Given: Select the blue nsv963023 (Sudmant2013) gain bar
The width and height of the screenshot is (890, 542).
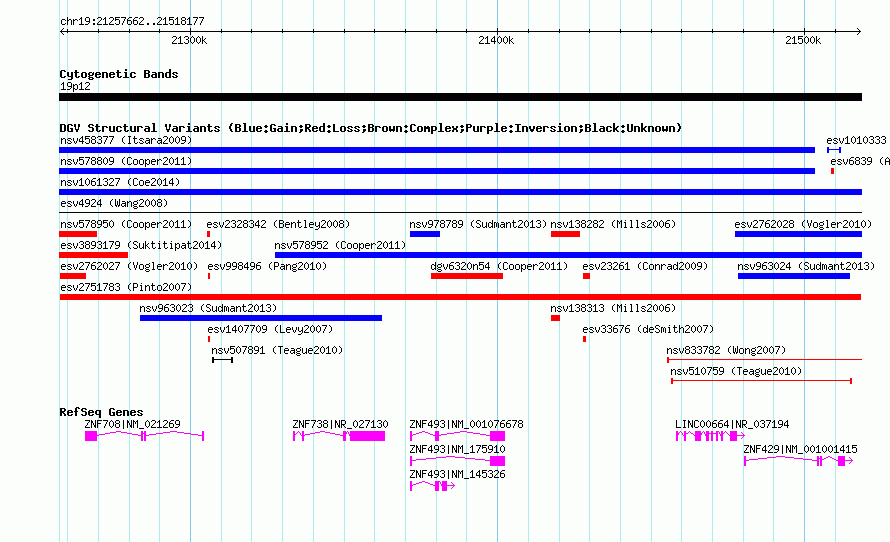Looking at the screenshot, I should tap(261, 318).
